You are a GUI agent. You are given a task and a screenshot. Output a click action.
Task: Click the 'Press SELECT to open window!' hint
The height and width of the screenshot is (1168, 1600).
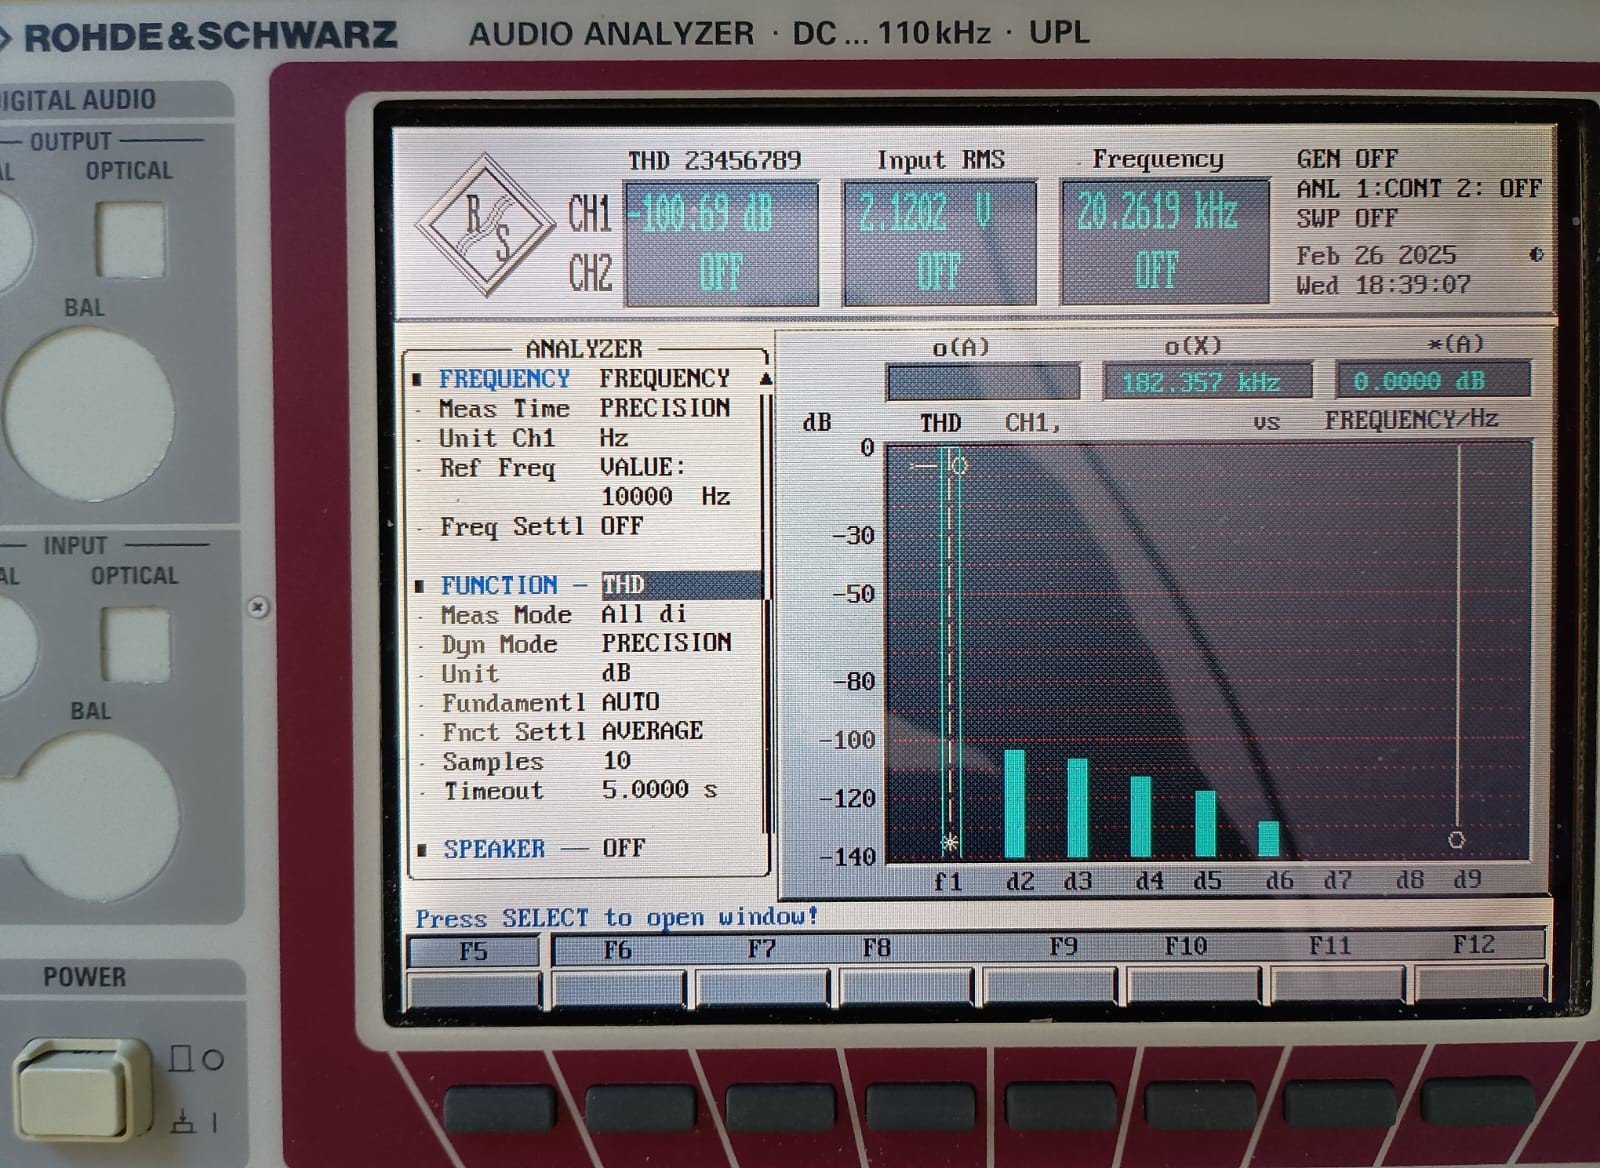[617, 918]
